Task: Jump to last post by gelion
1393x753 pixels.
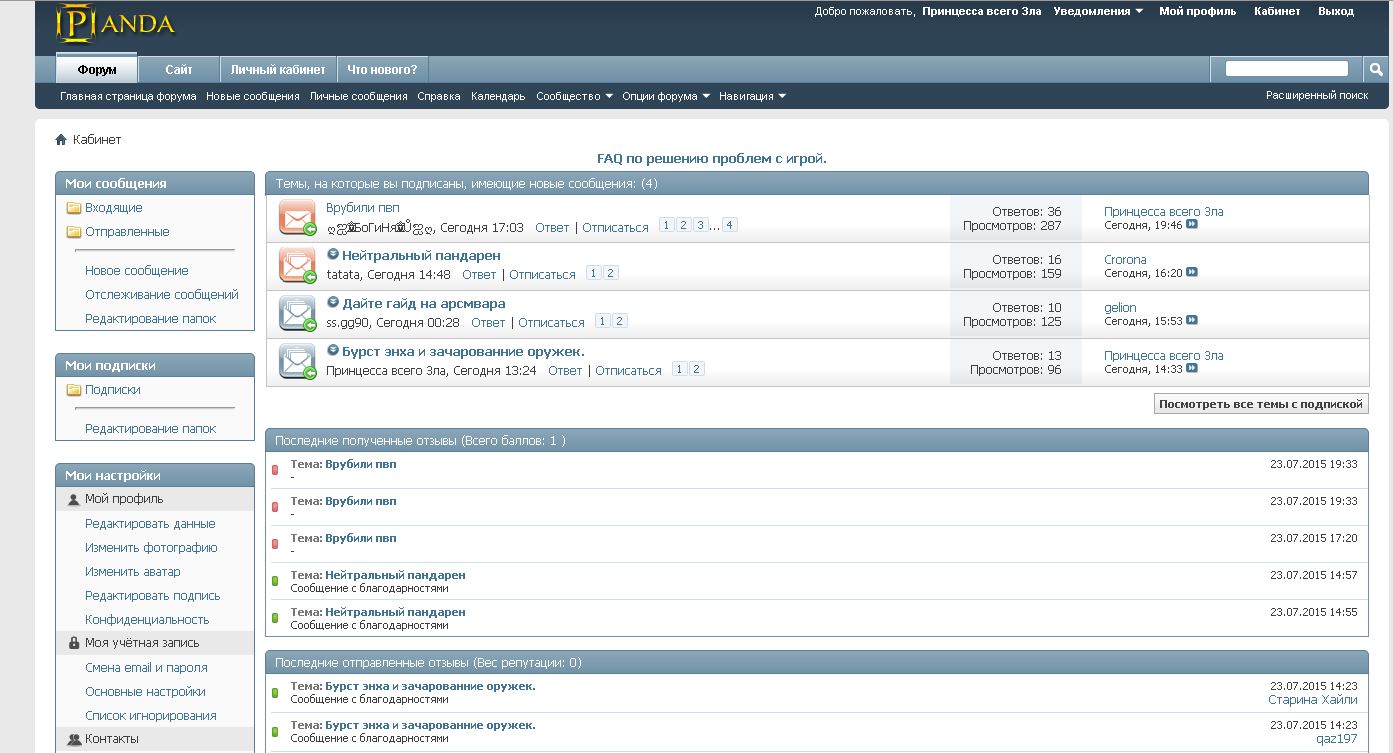Action: point(1192,321)
